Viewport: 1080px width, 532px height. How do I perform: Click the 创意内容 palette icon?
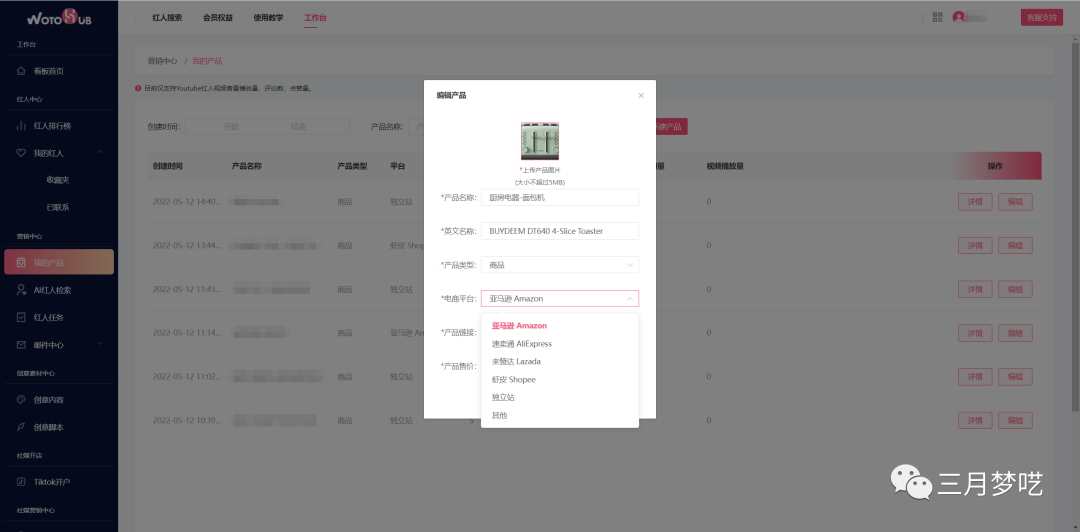[x=21, y=400]
